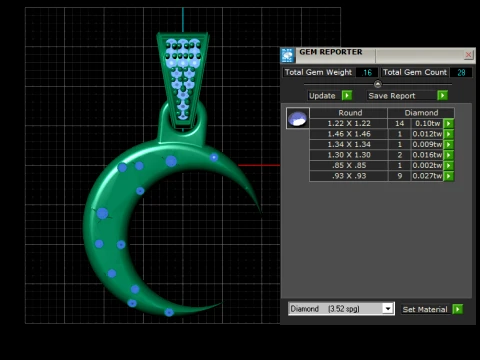Image resolution: width=480 pixels, height=360 pixels.
Task: Select the .93 X .93 size cell
Action: click(x=349, y=176)
